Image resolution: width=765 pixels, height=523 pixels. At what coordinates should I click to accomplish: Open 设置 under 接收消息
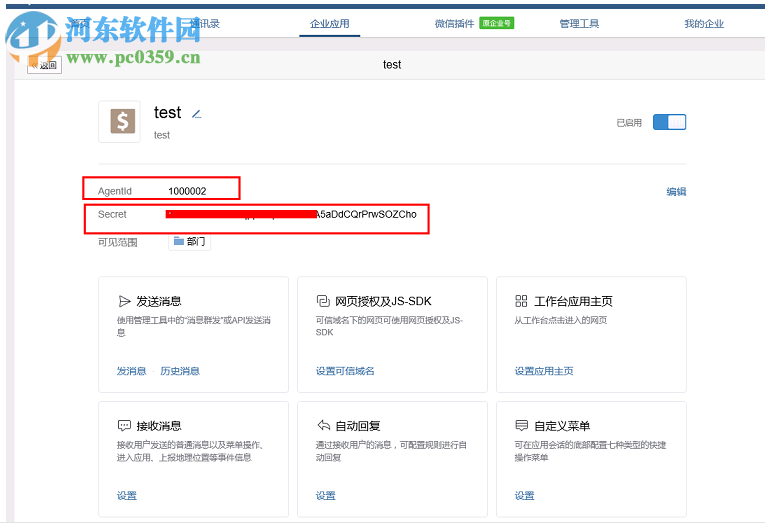click(127, 496)
